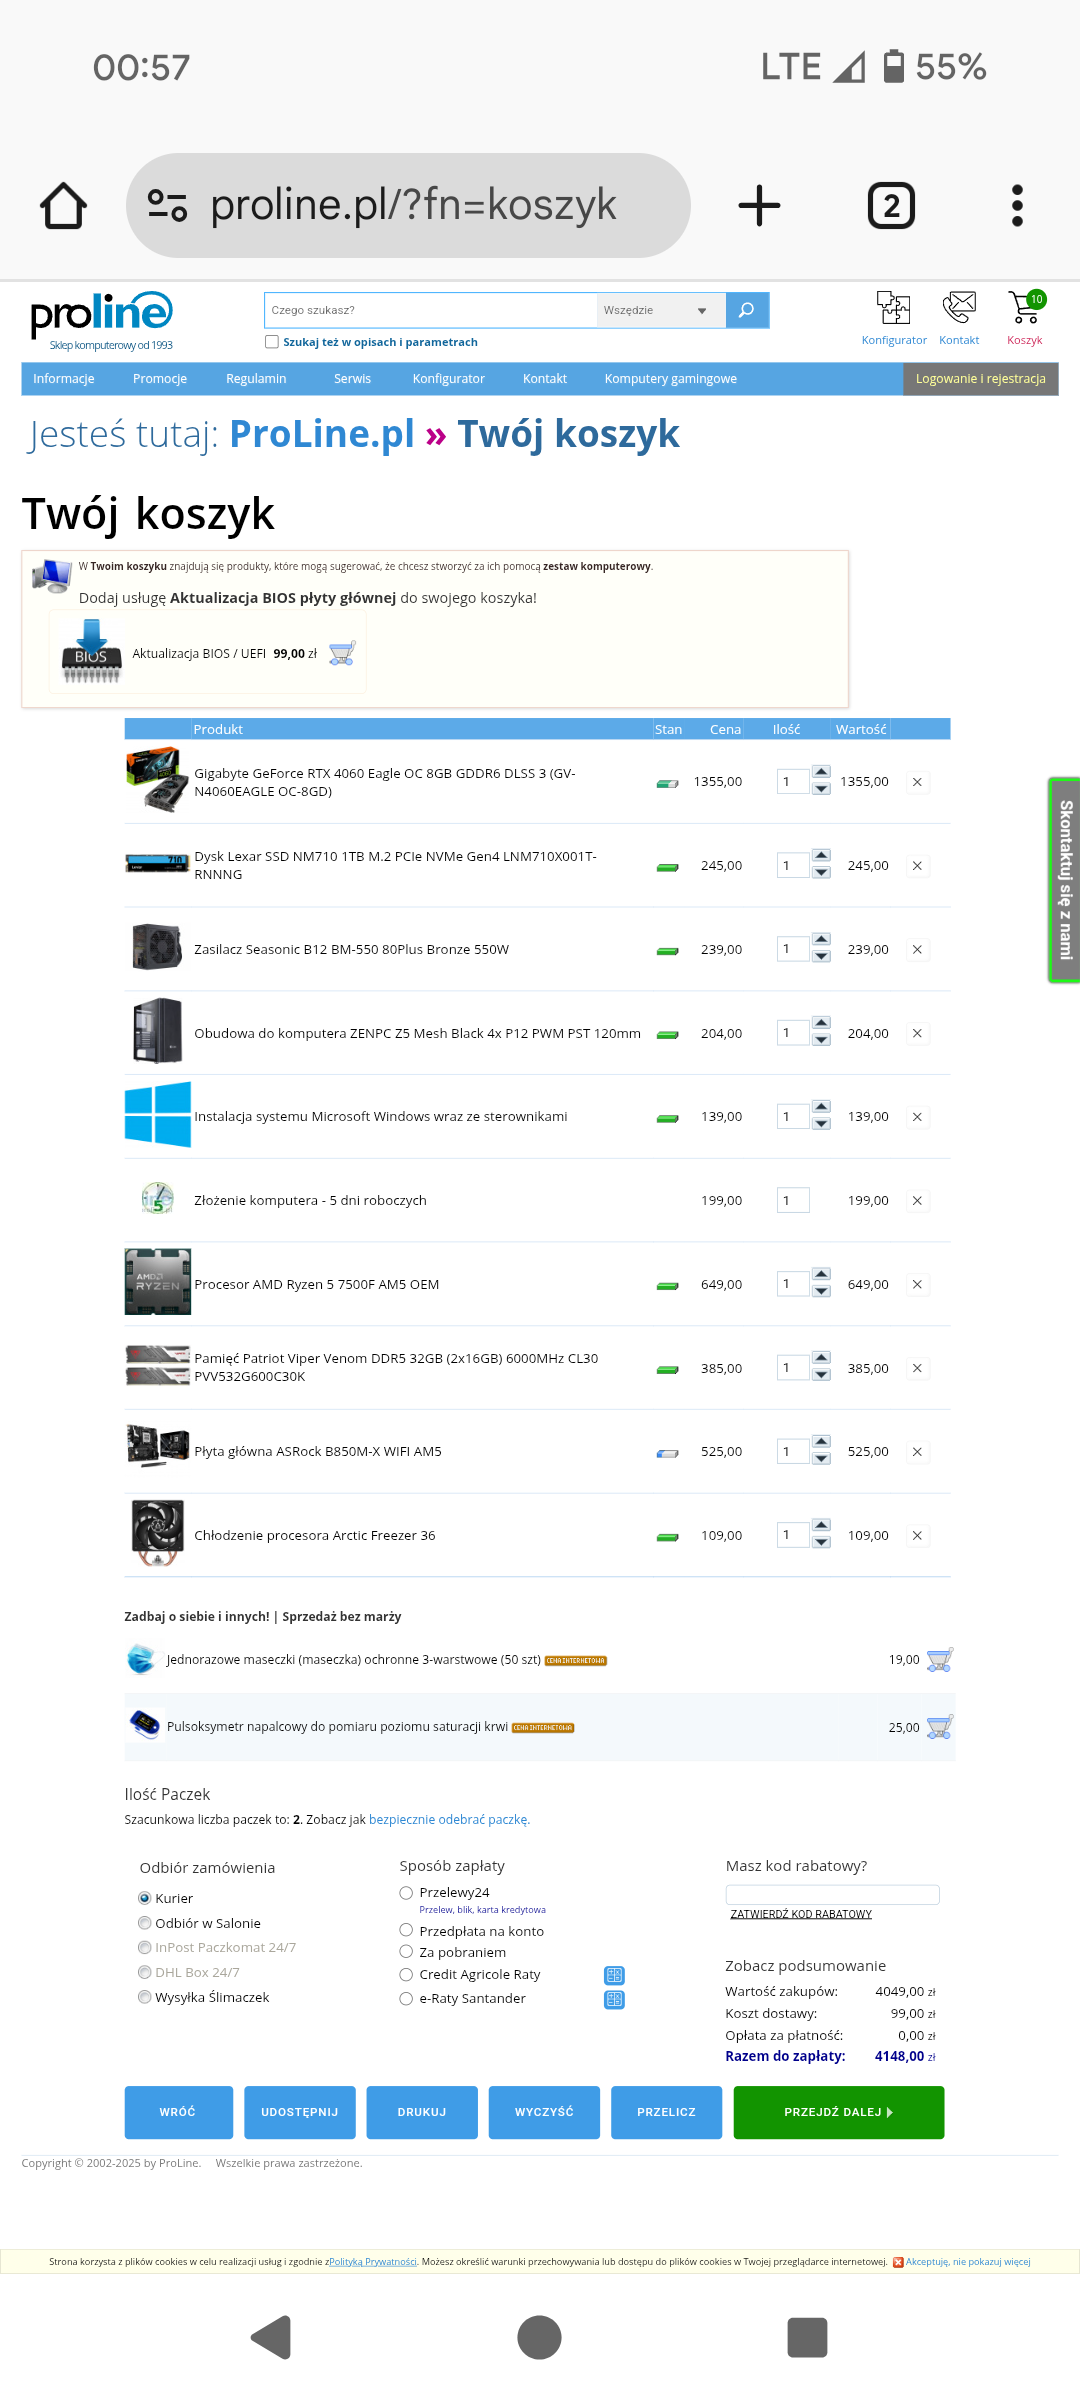This screenshot has height=2400, width=1080.
Task: Remove Gigabyte GeForce RTX 4060 from cart
Action: [917, 782]
